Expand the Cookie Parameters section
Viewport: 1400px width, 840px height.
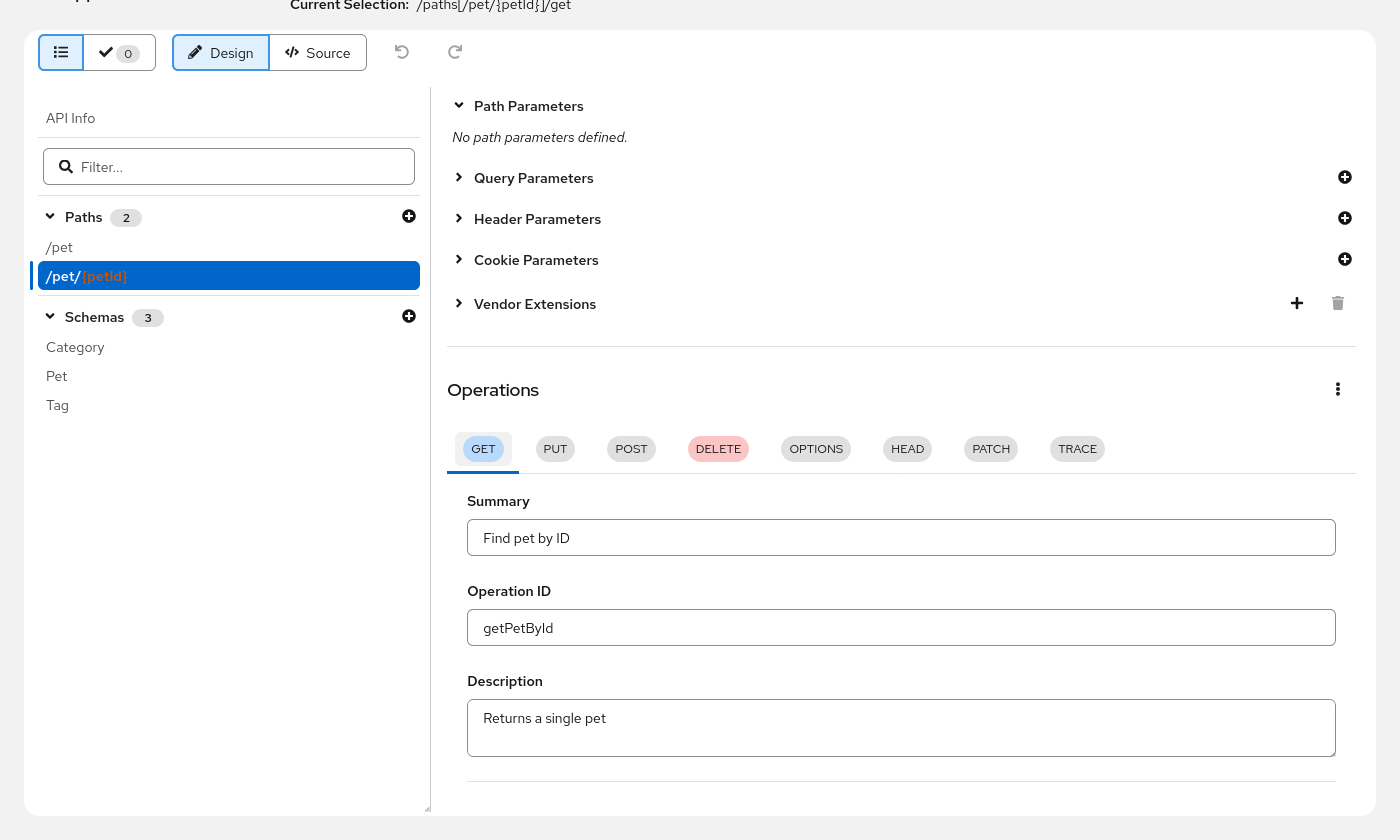pyautogui.click(x=459, y=259)
